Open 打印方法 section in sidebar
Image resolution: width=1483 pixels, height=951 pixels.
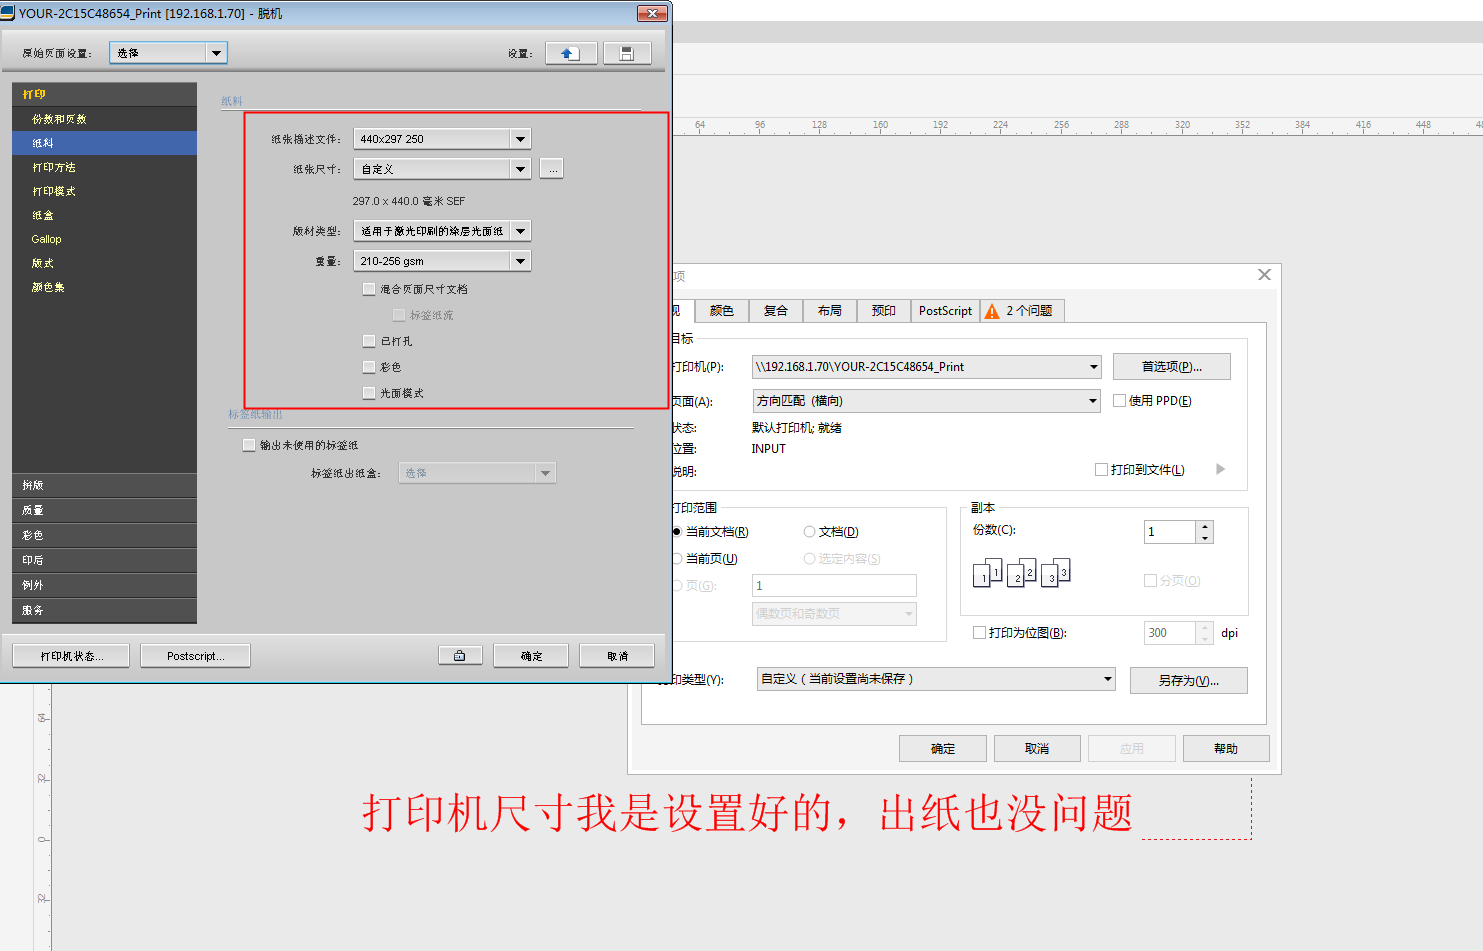[104, 167]
